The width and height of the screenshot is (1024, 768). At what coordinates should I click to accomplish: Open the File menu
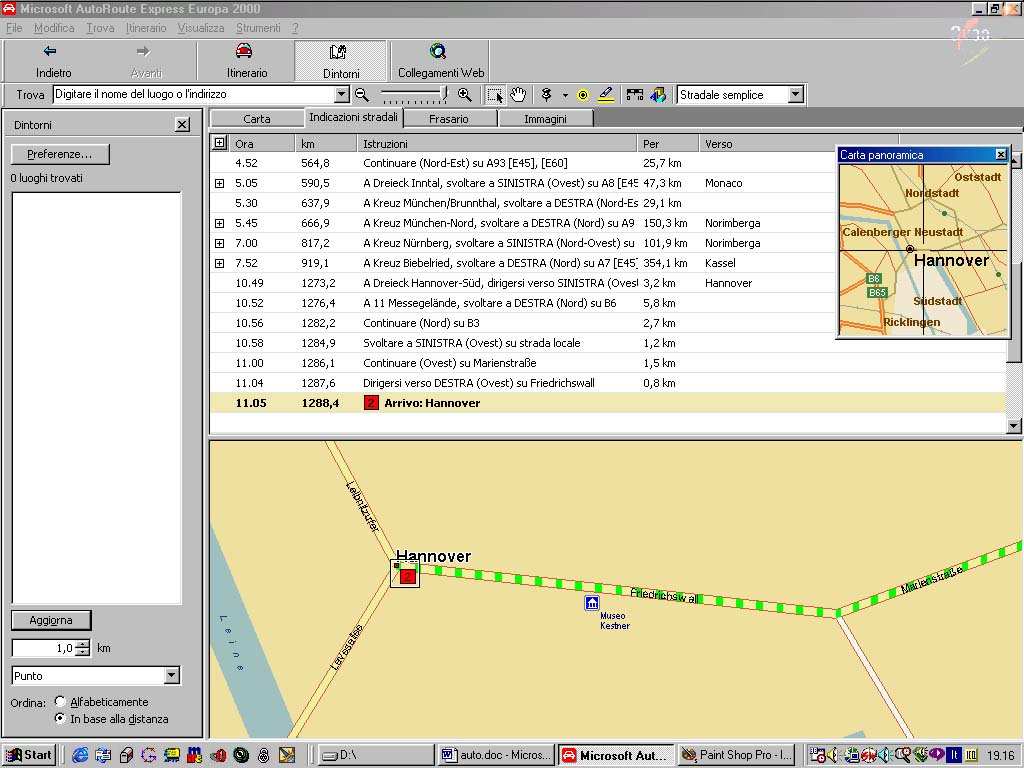click(14, 28)
